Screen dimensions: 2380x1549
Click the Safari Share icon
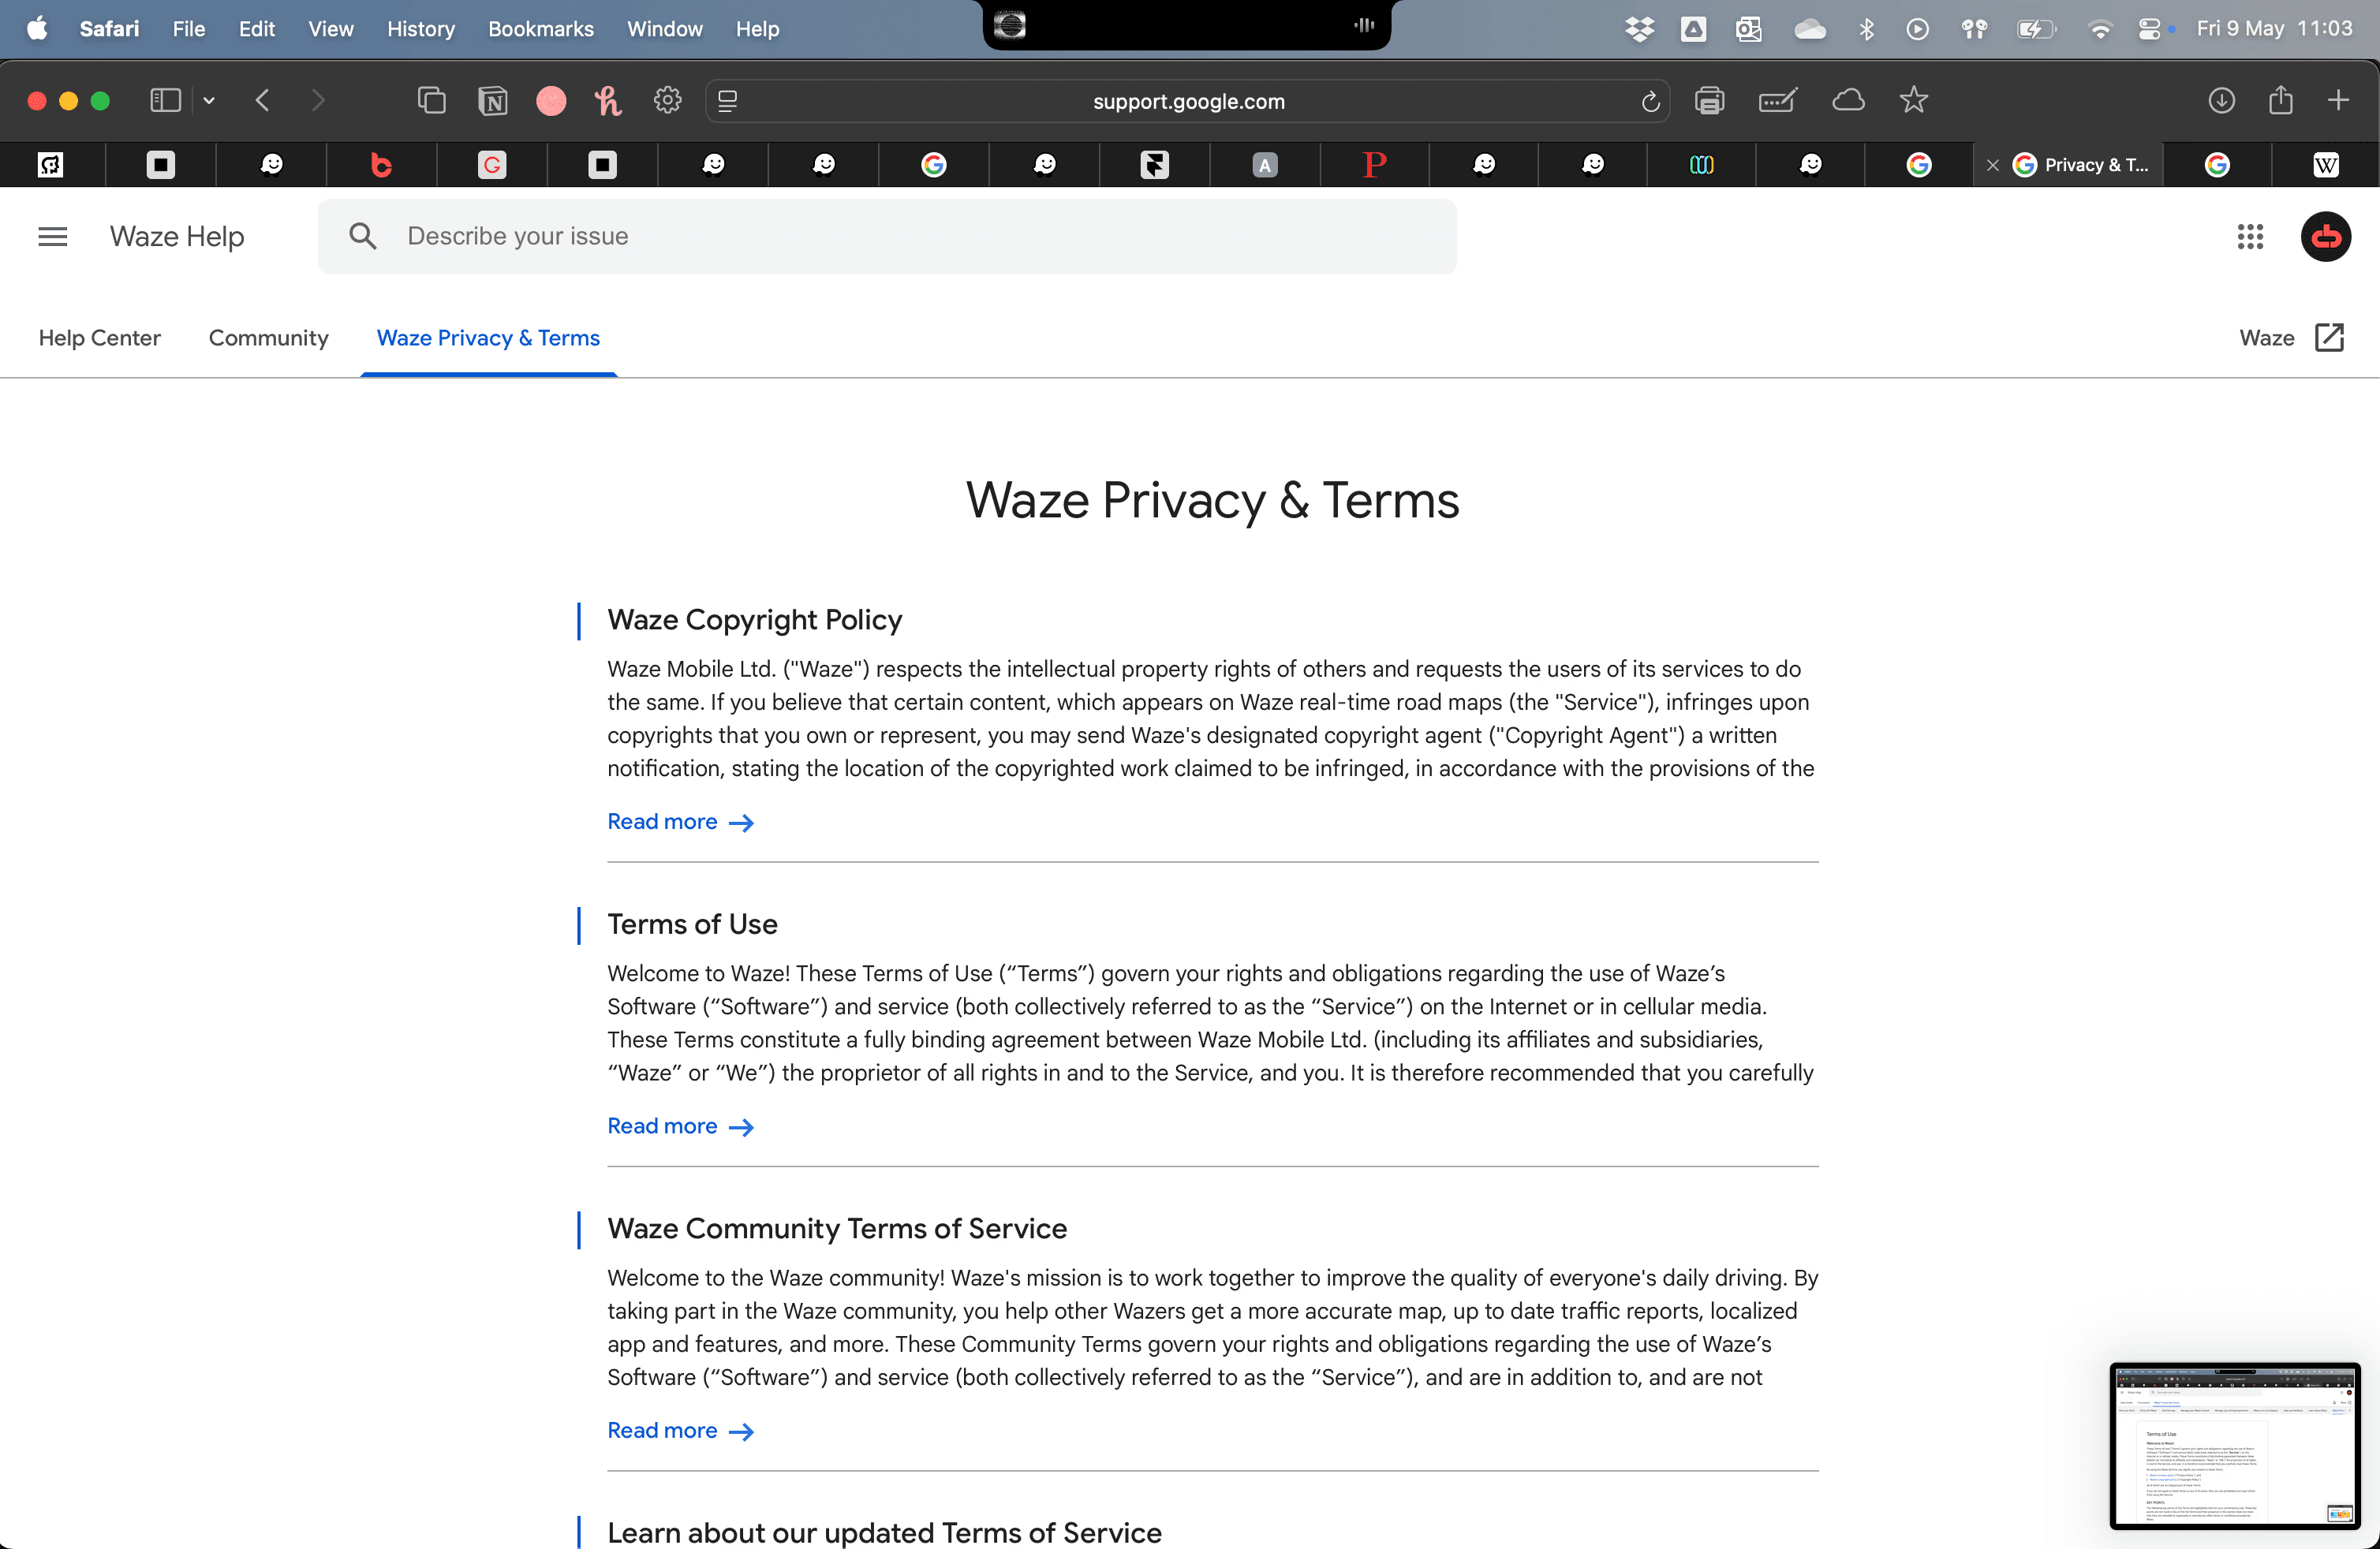pyautogui.click(x=2280, y=101)
